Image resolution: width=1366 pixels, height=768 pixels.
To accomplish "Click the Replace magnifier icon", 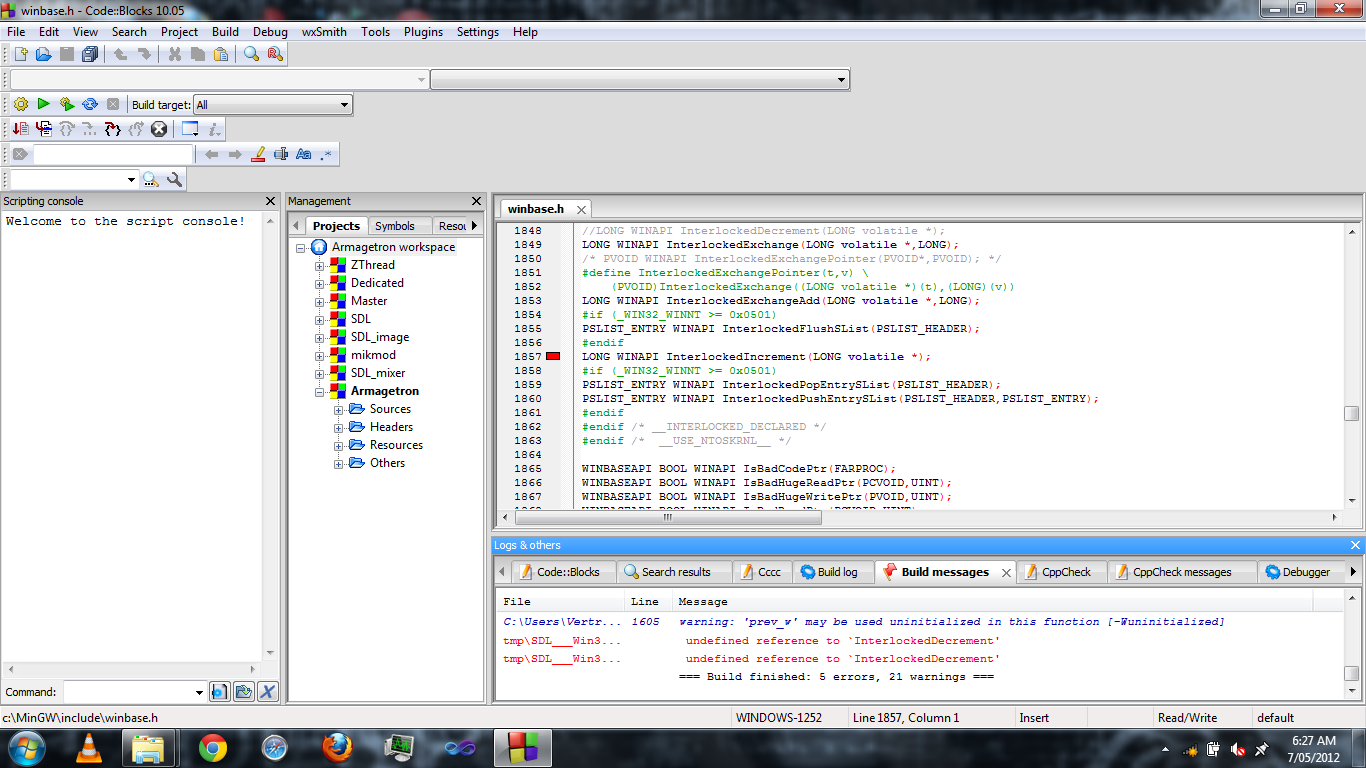I will point(274,54).
